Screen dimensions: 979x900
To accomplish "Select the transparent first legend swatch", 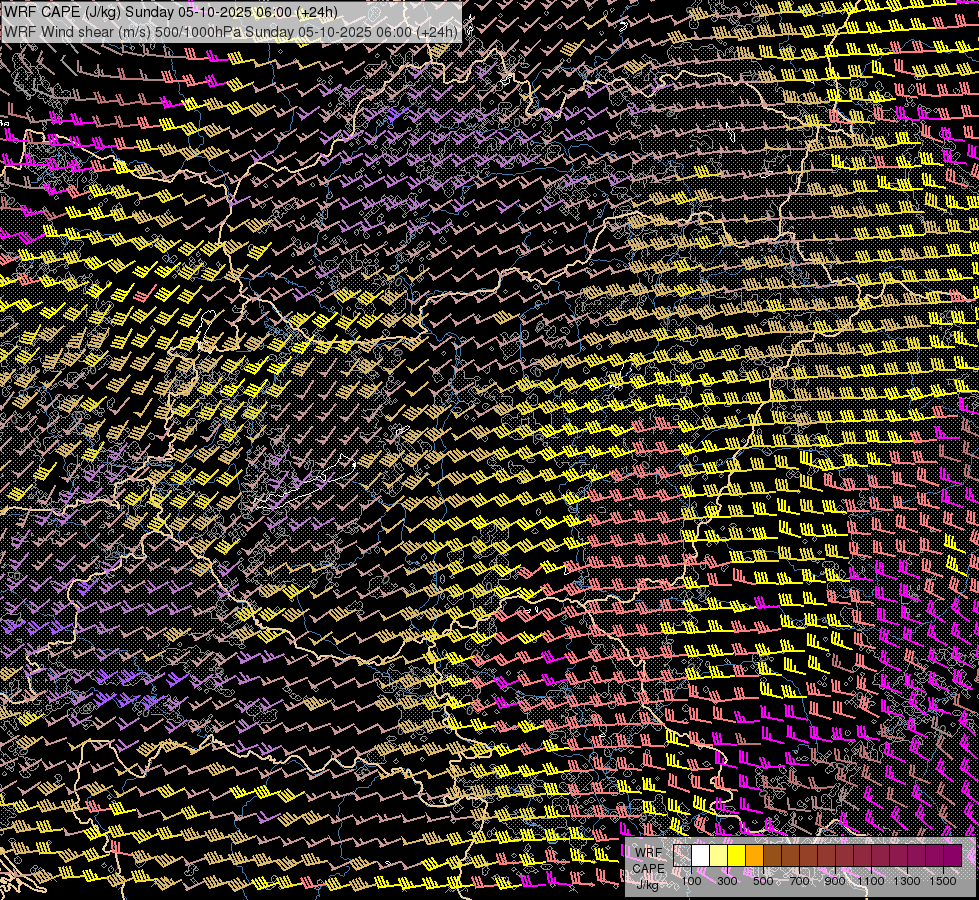I will pyautogui.click(x=682, y=855).
